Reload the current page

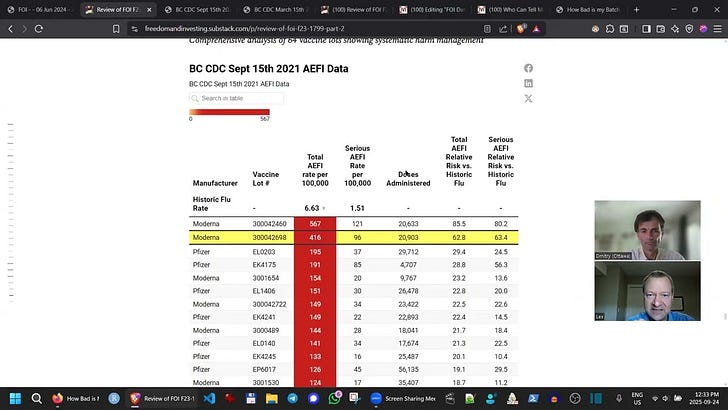(x=39, y=29)
